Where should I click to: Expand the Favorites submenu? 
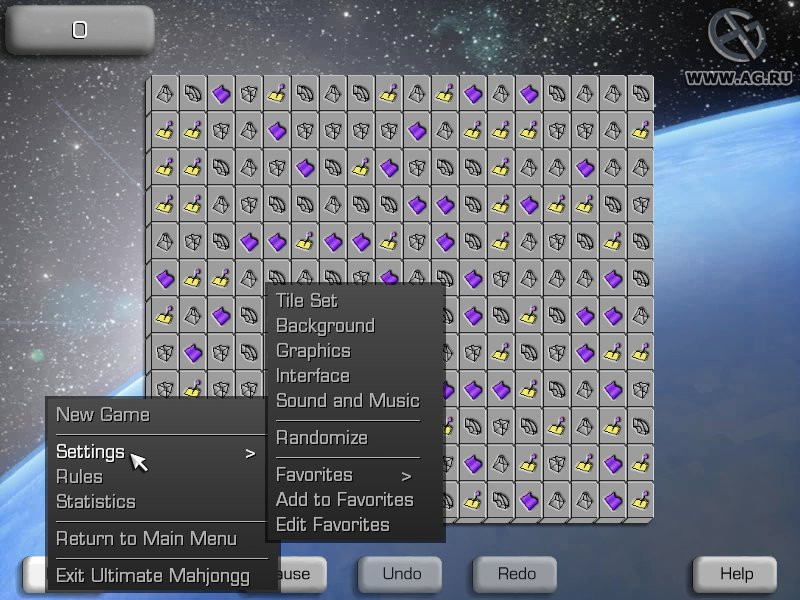(x=344, y=475)
